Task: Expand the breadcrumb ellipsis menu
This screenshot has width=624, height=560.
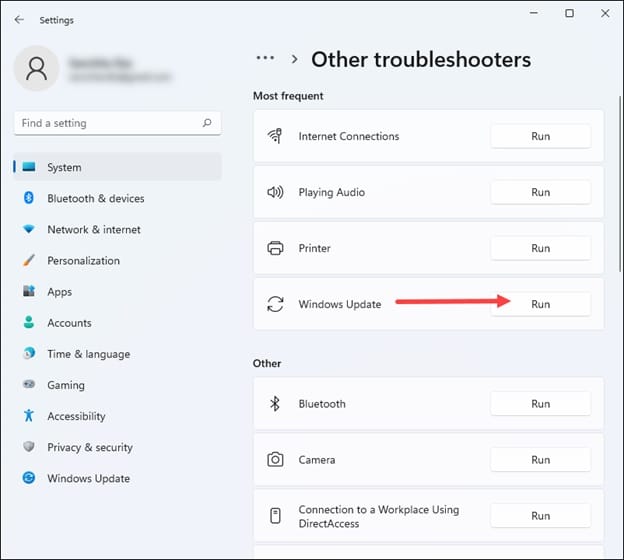Action: [x=265, y=58]
